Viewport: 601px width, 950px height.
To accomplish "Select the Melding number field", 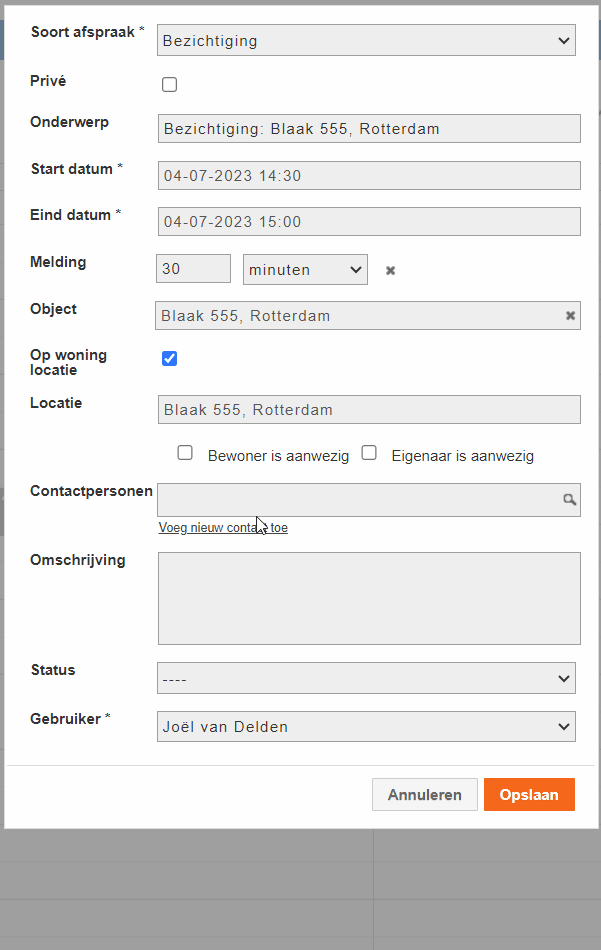I will [x=193, y=268].
